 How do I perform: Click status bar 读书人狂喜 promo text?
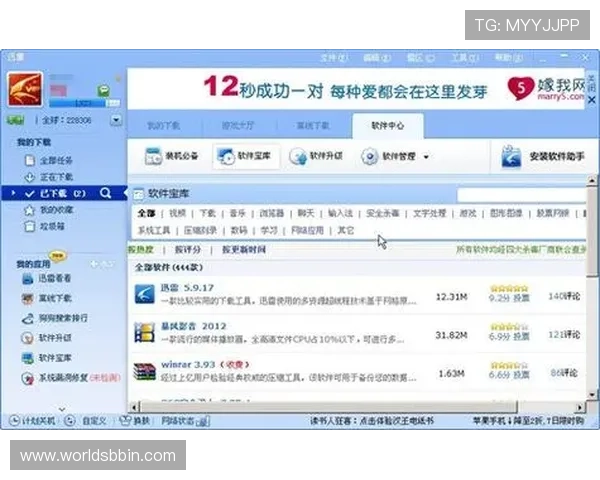[x=372, y=421]
